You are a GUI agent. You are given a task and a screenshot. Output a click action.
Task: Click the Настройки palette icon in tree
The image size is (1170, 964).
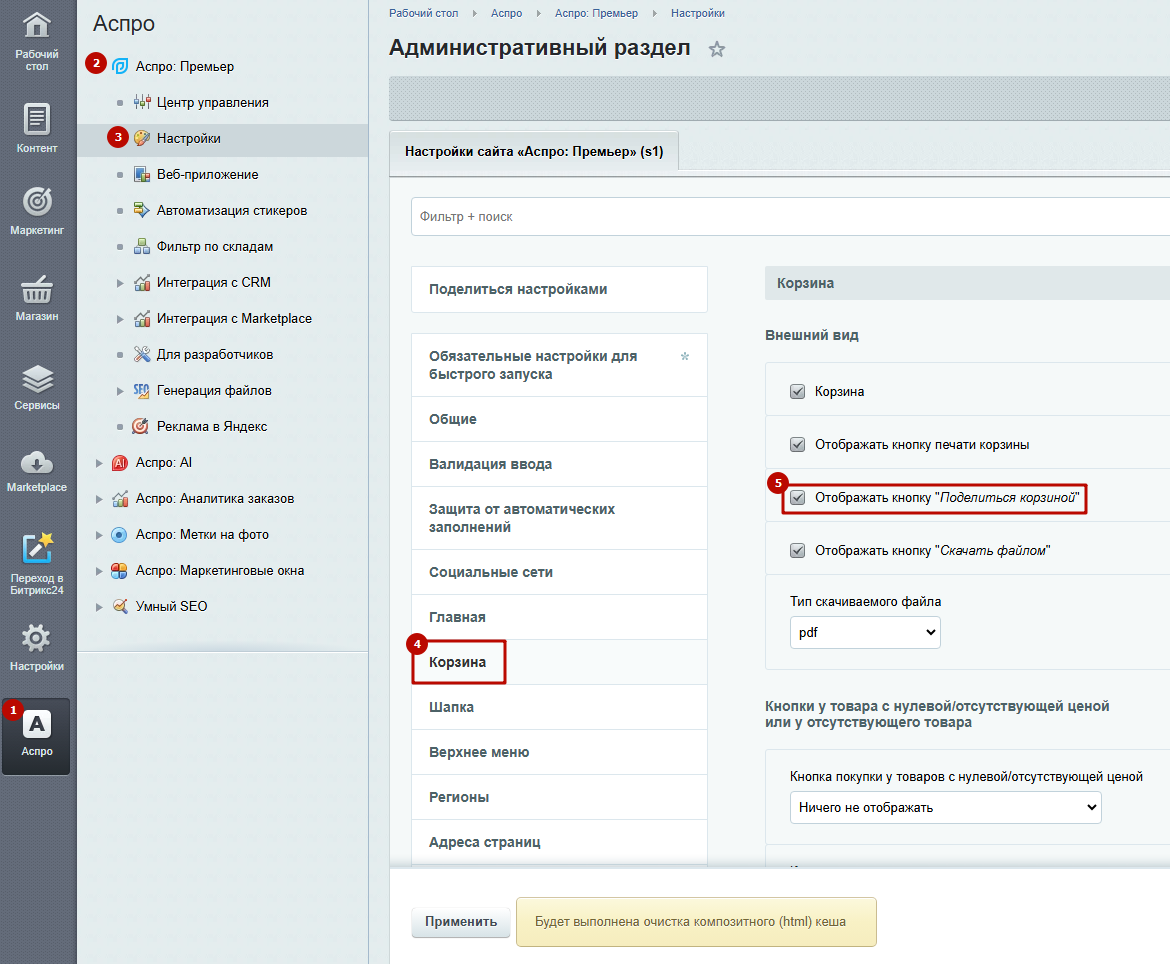142,138
